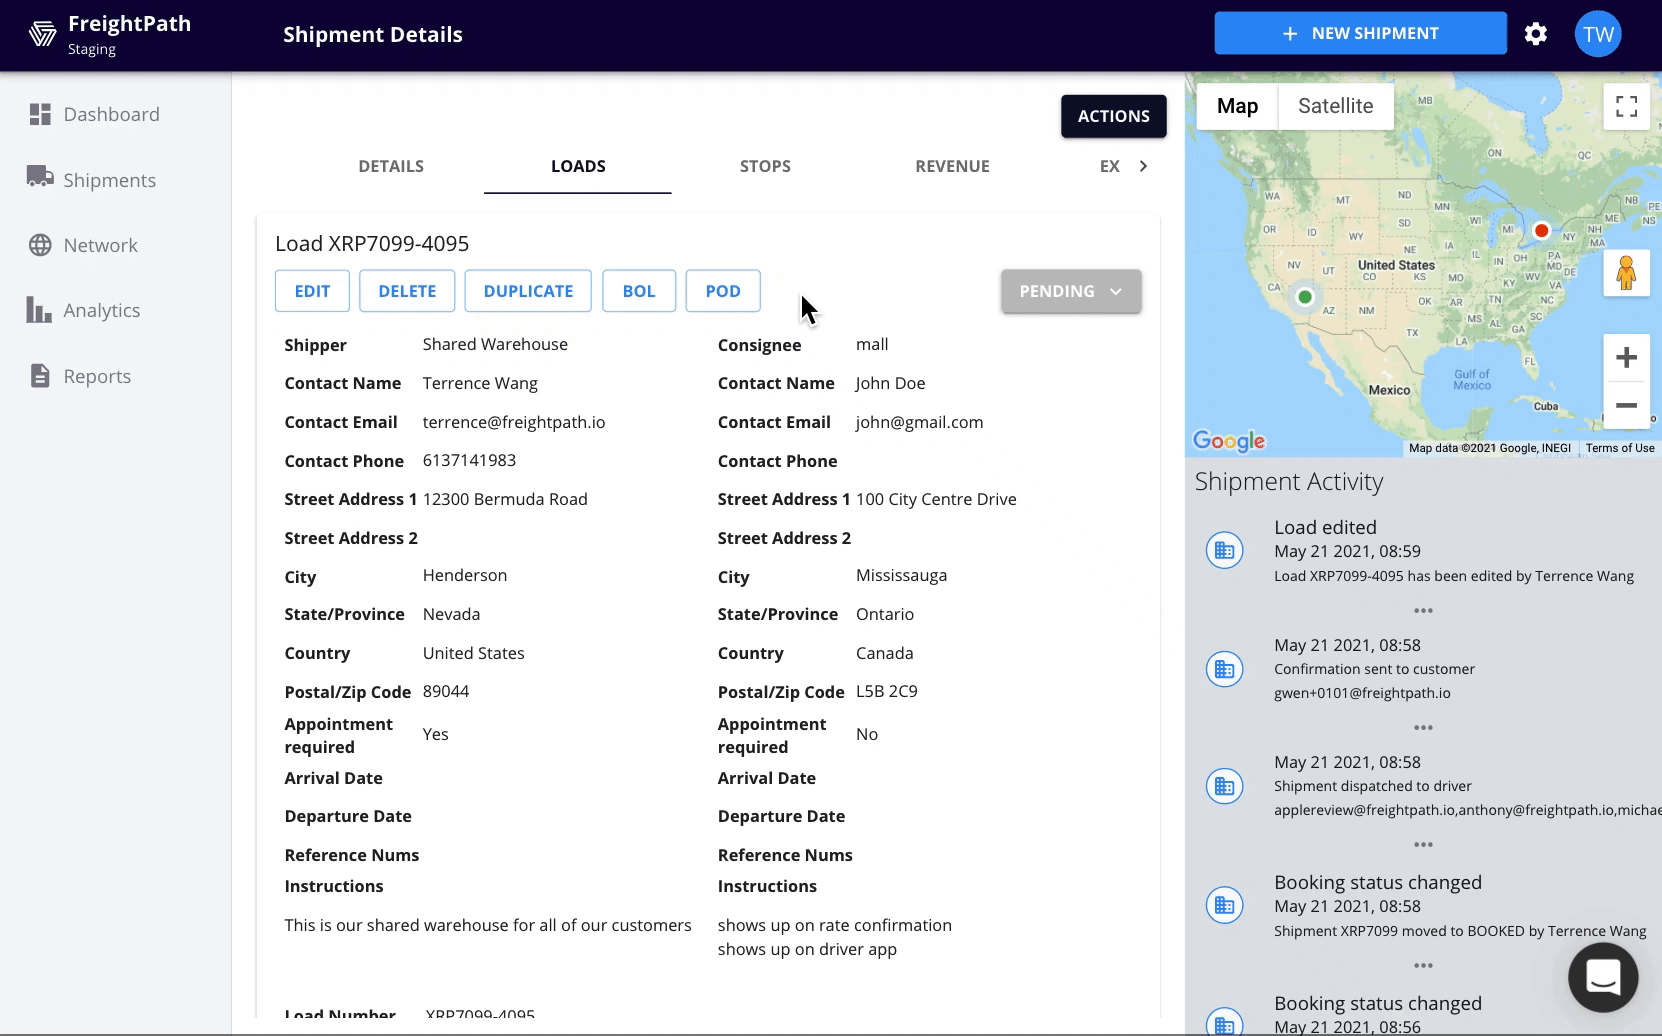Click the green origin map marker
1662x1036 pixels.
click(x=1304, y=297)
